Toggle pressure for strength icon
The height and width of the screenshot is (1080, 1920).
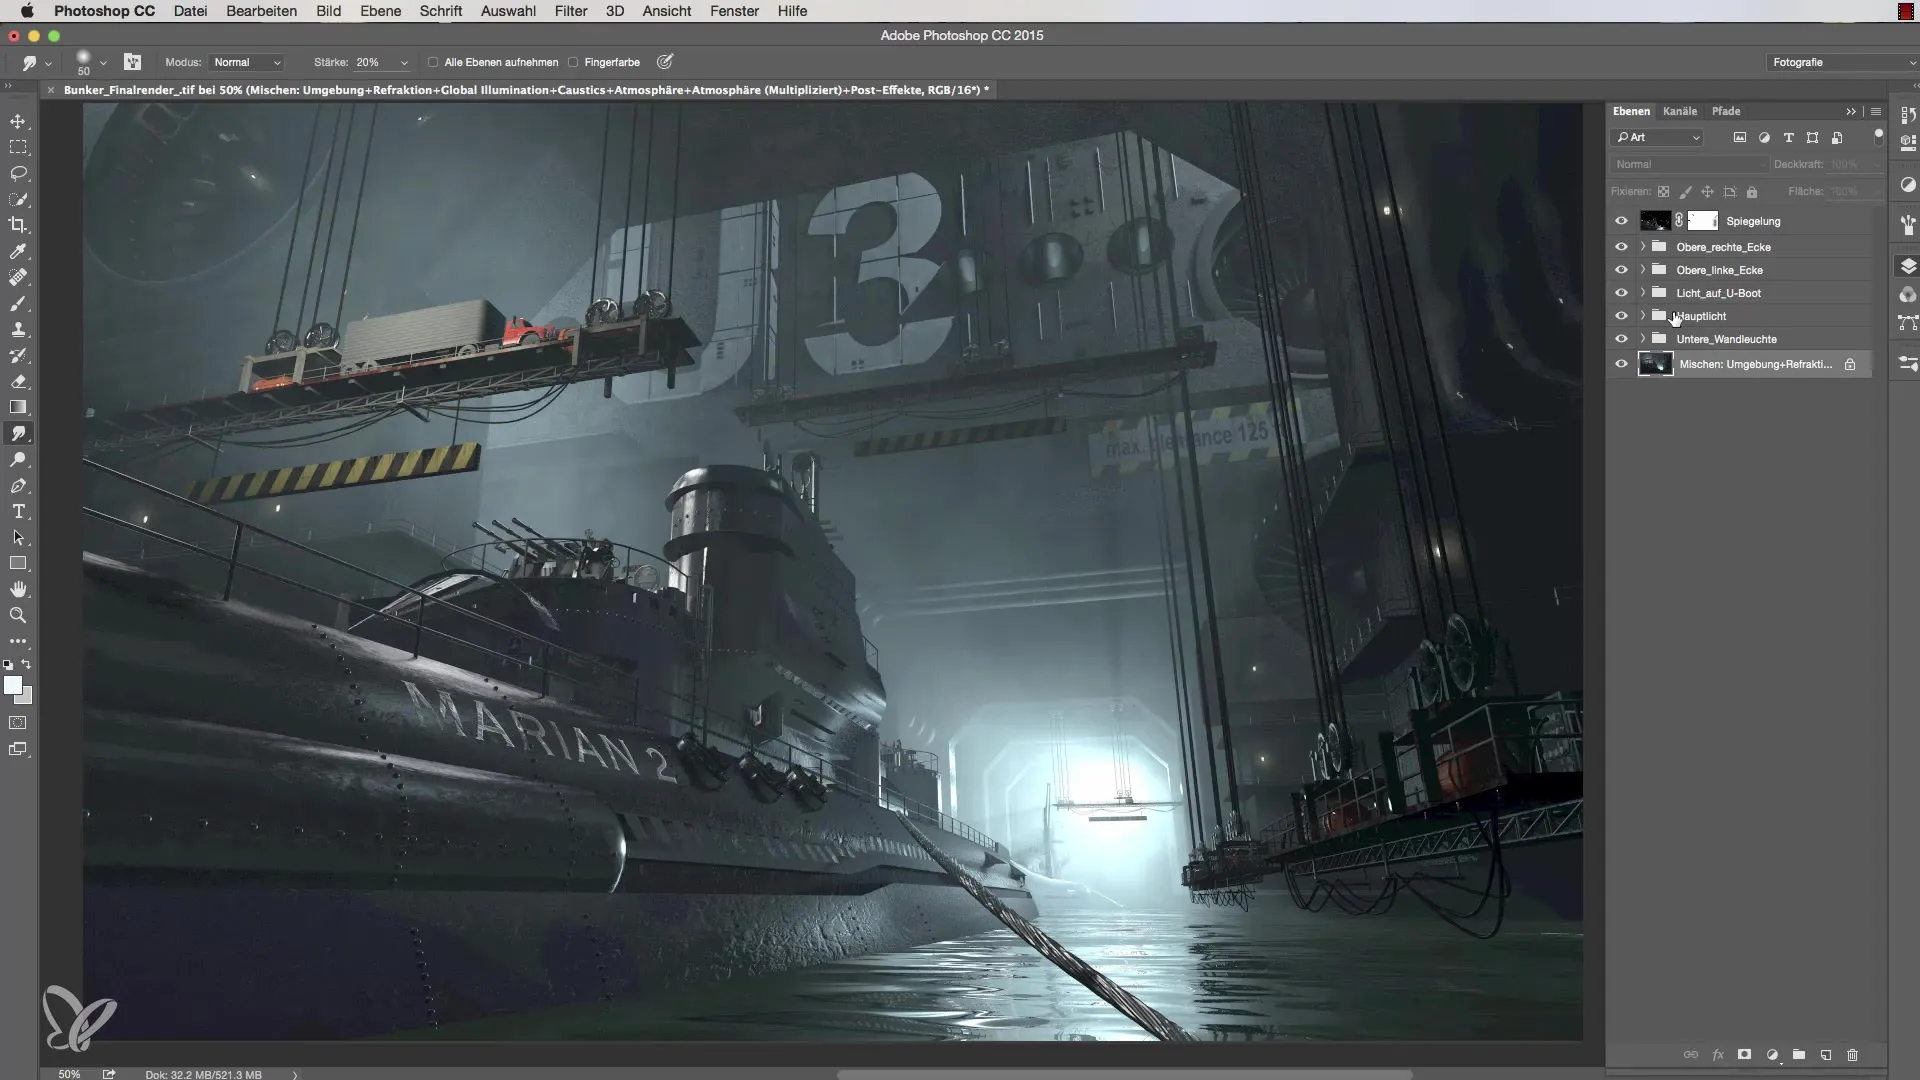pos(665,62)
